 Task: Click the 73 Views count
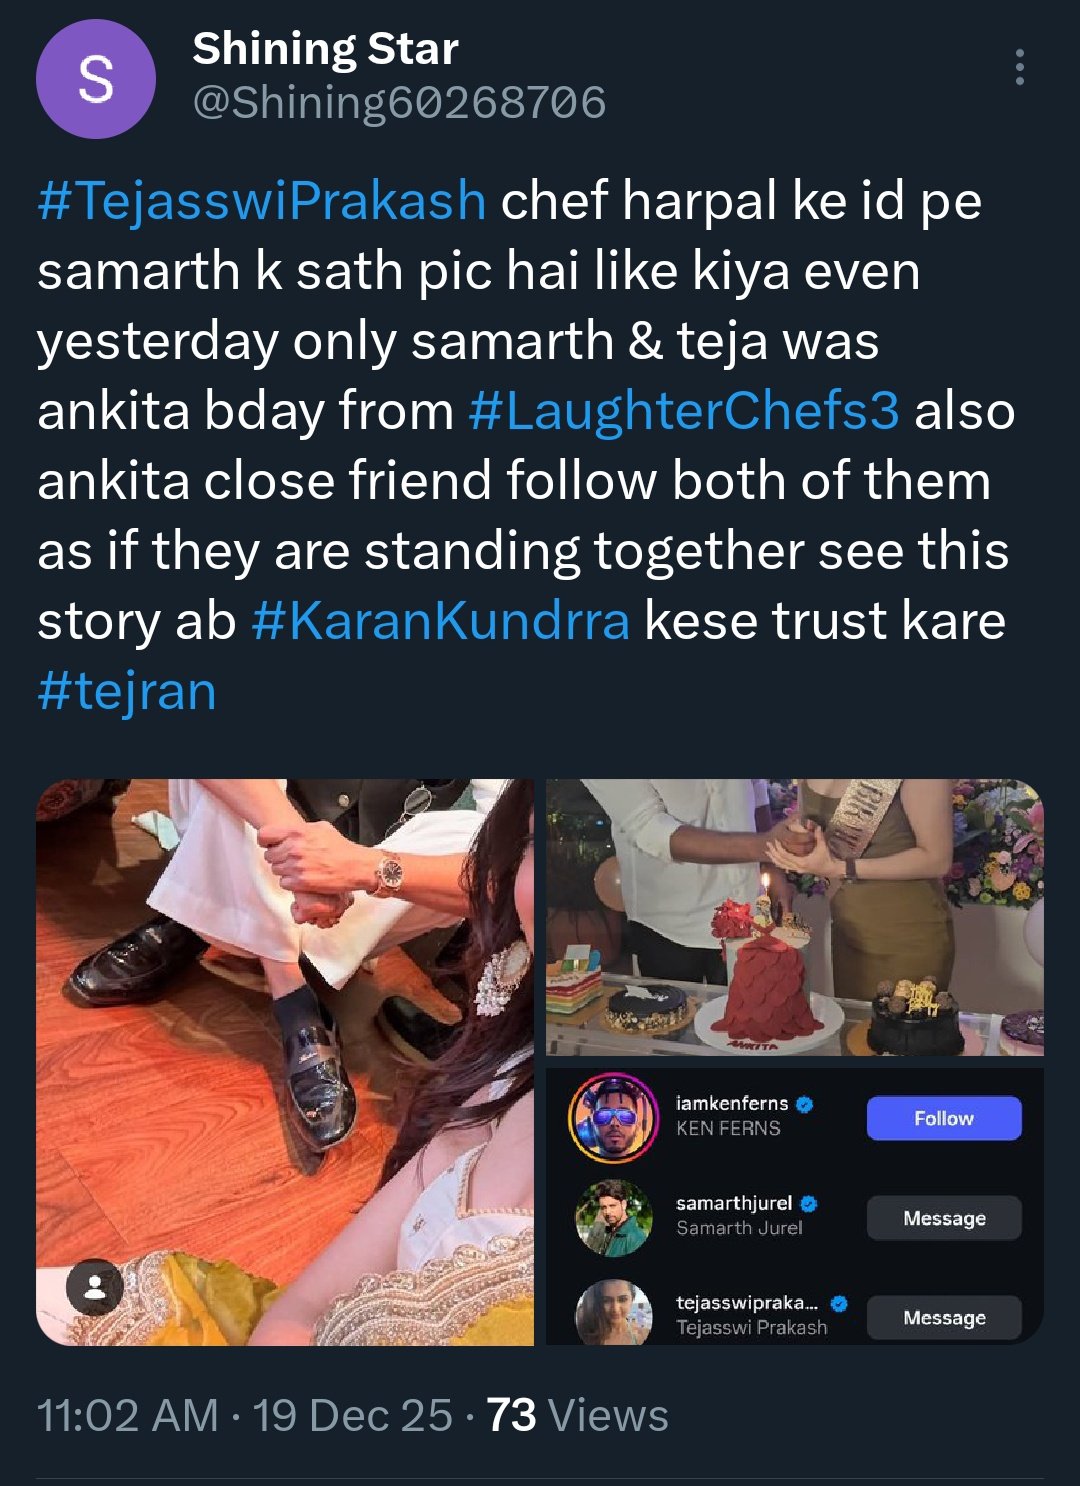[577, 1415]
